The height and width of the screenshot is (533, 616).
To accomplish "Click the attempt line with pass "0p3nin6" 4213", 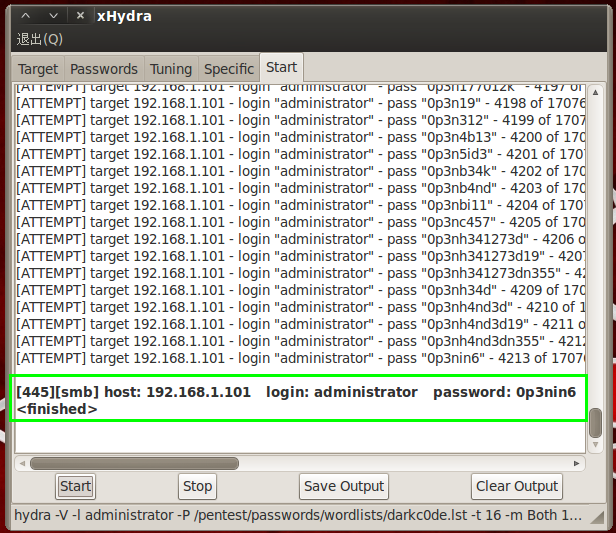I will point(301,358).
